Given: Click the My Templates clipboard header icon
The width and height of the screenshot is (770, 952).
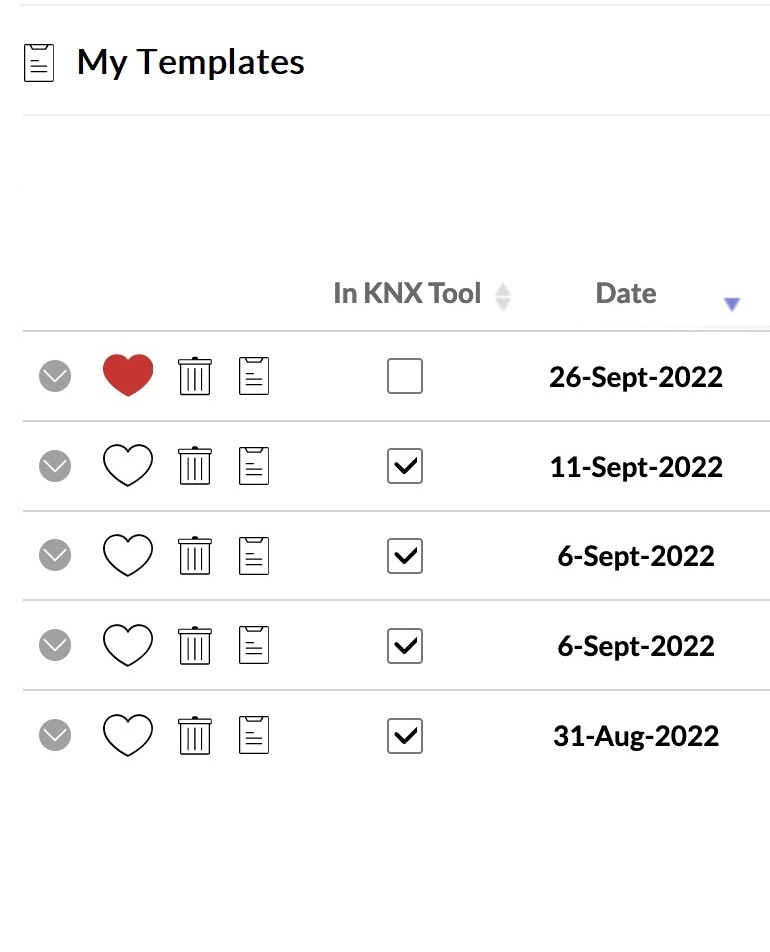Looking at the screenshot, I should tap(39, 63).
